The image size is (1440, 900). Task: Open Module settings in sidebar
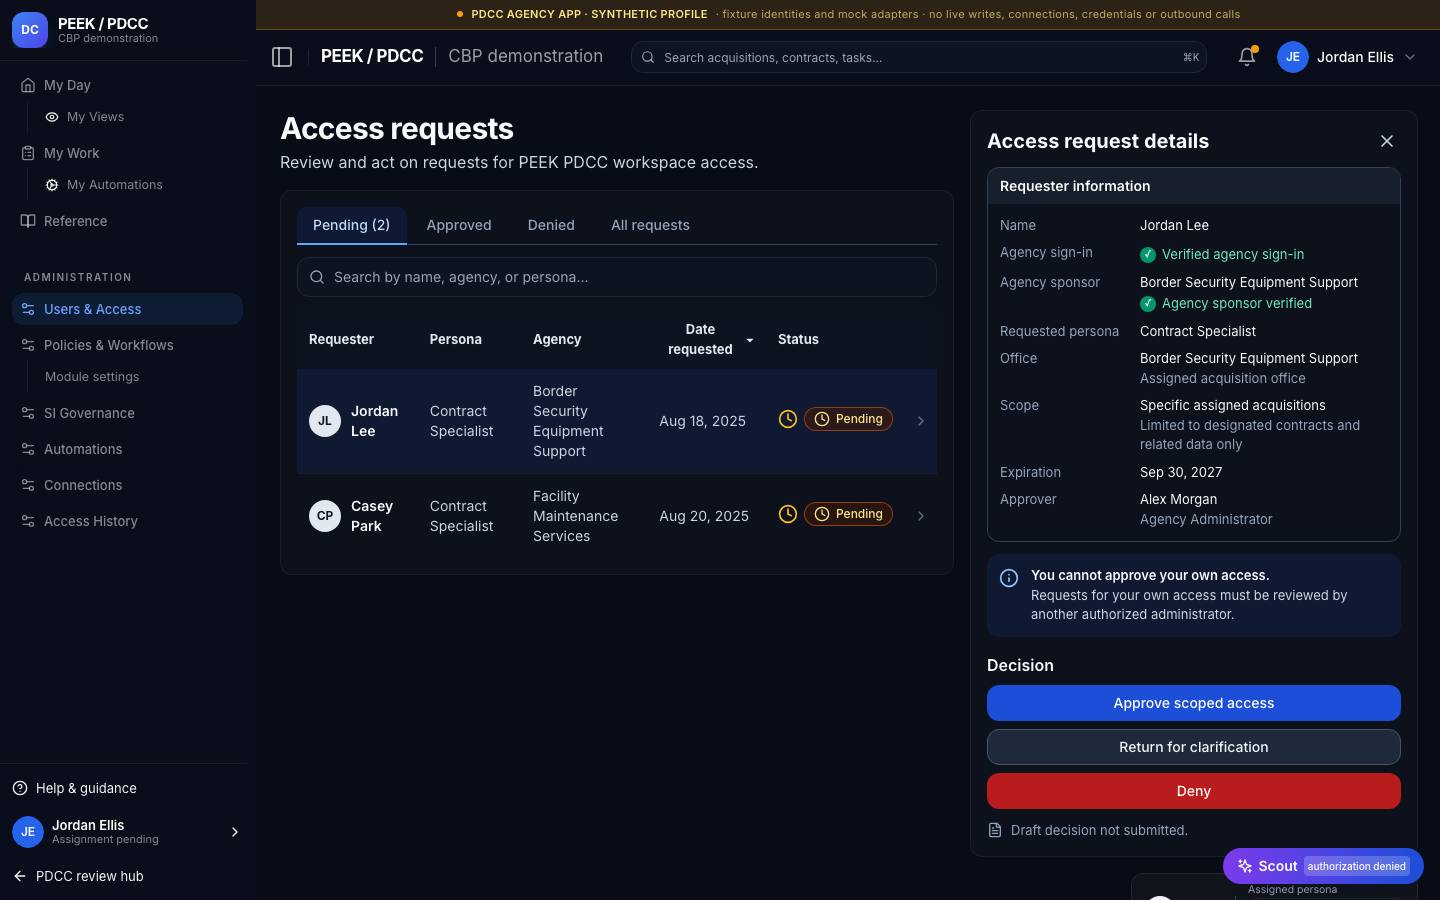pyautogui.click(x=92, y=377)
